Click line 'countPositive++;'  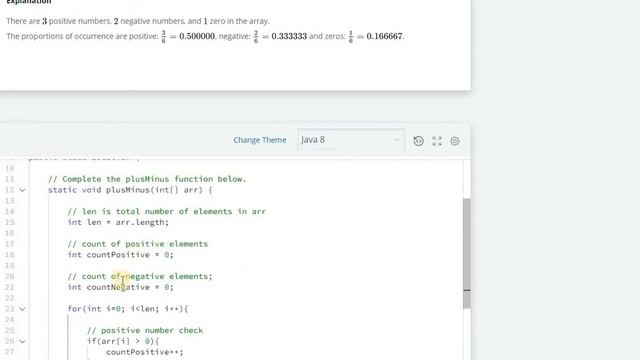click(x=144, y=352)
